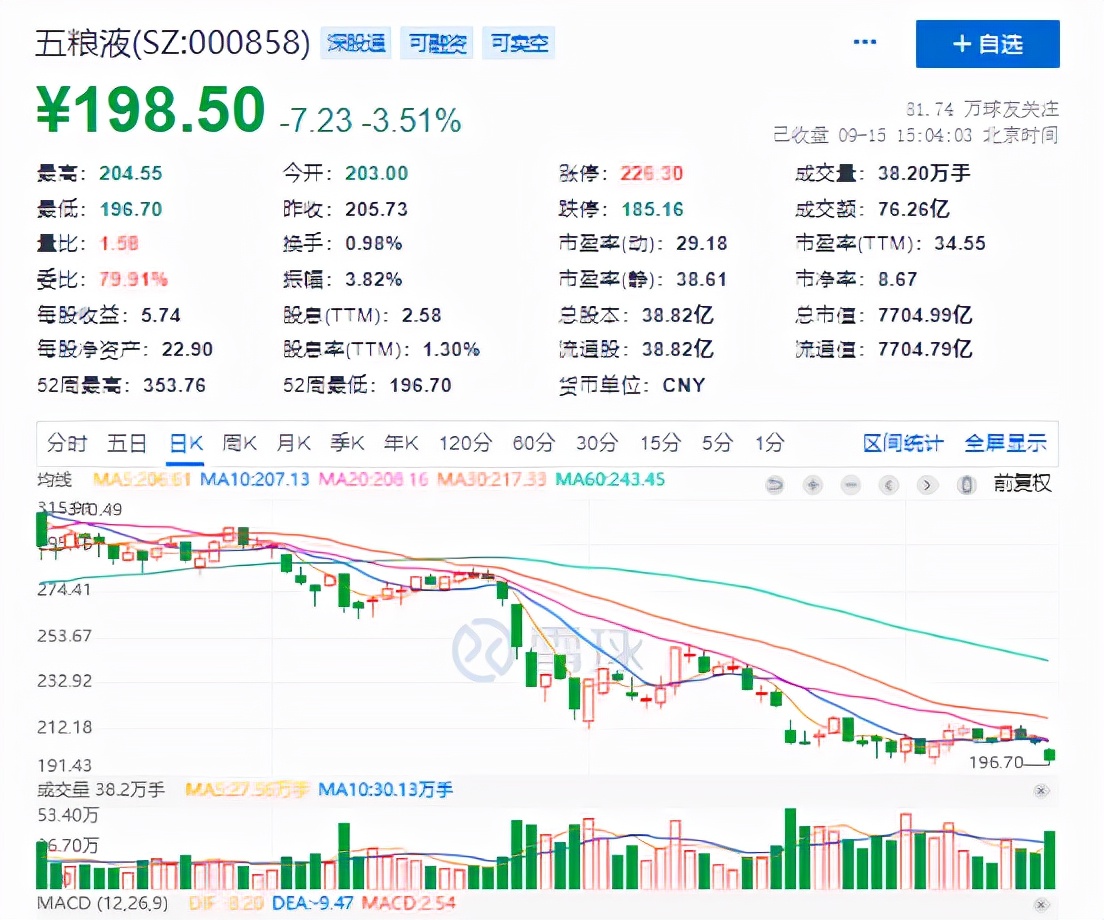Click the 全屏显示 link

click(x=1005, y=443)
